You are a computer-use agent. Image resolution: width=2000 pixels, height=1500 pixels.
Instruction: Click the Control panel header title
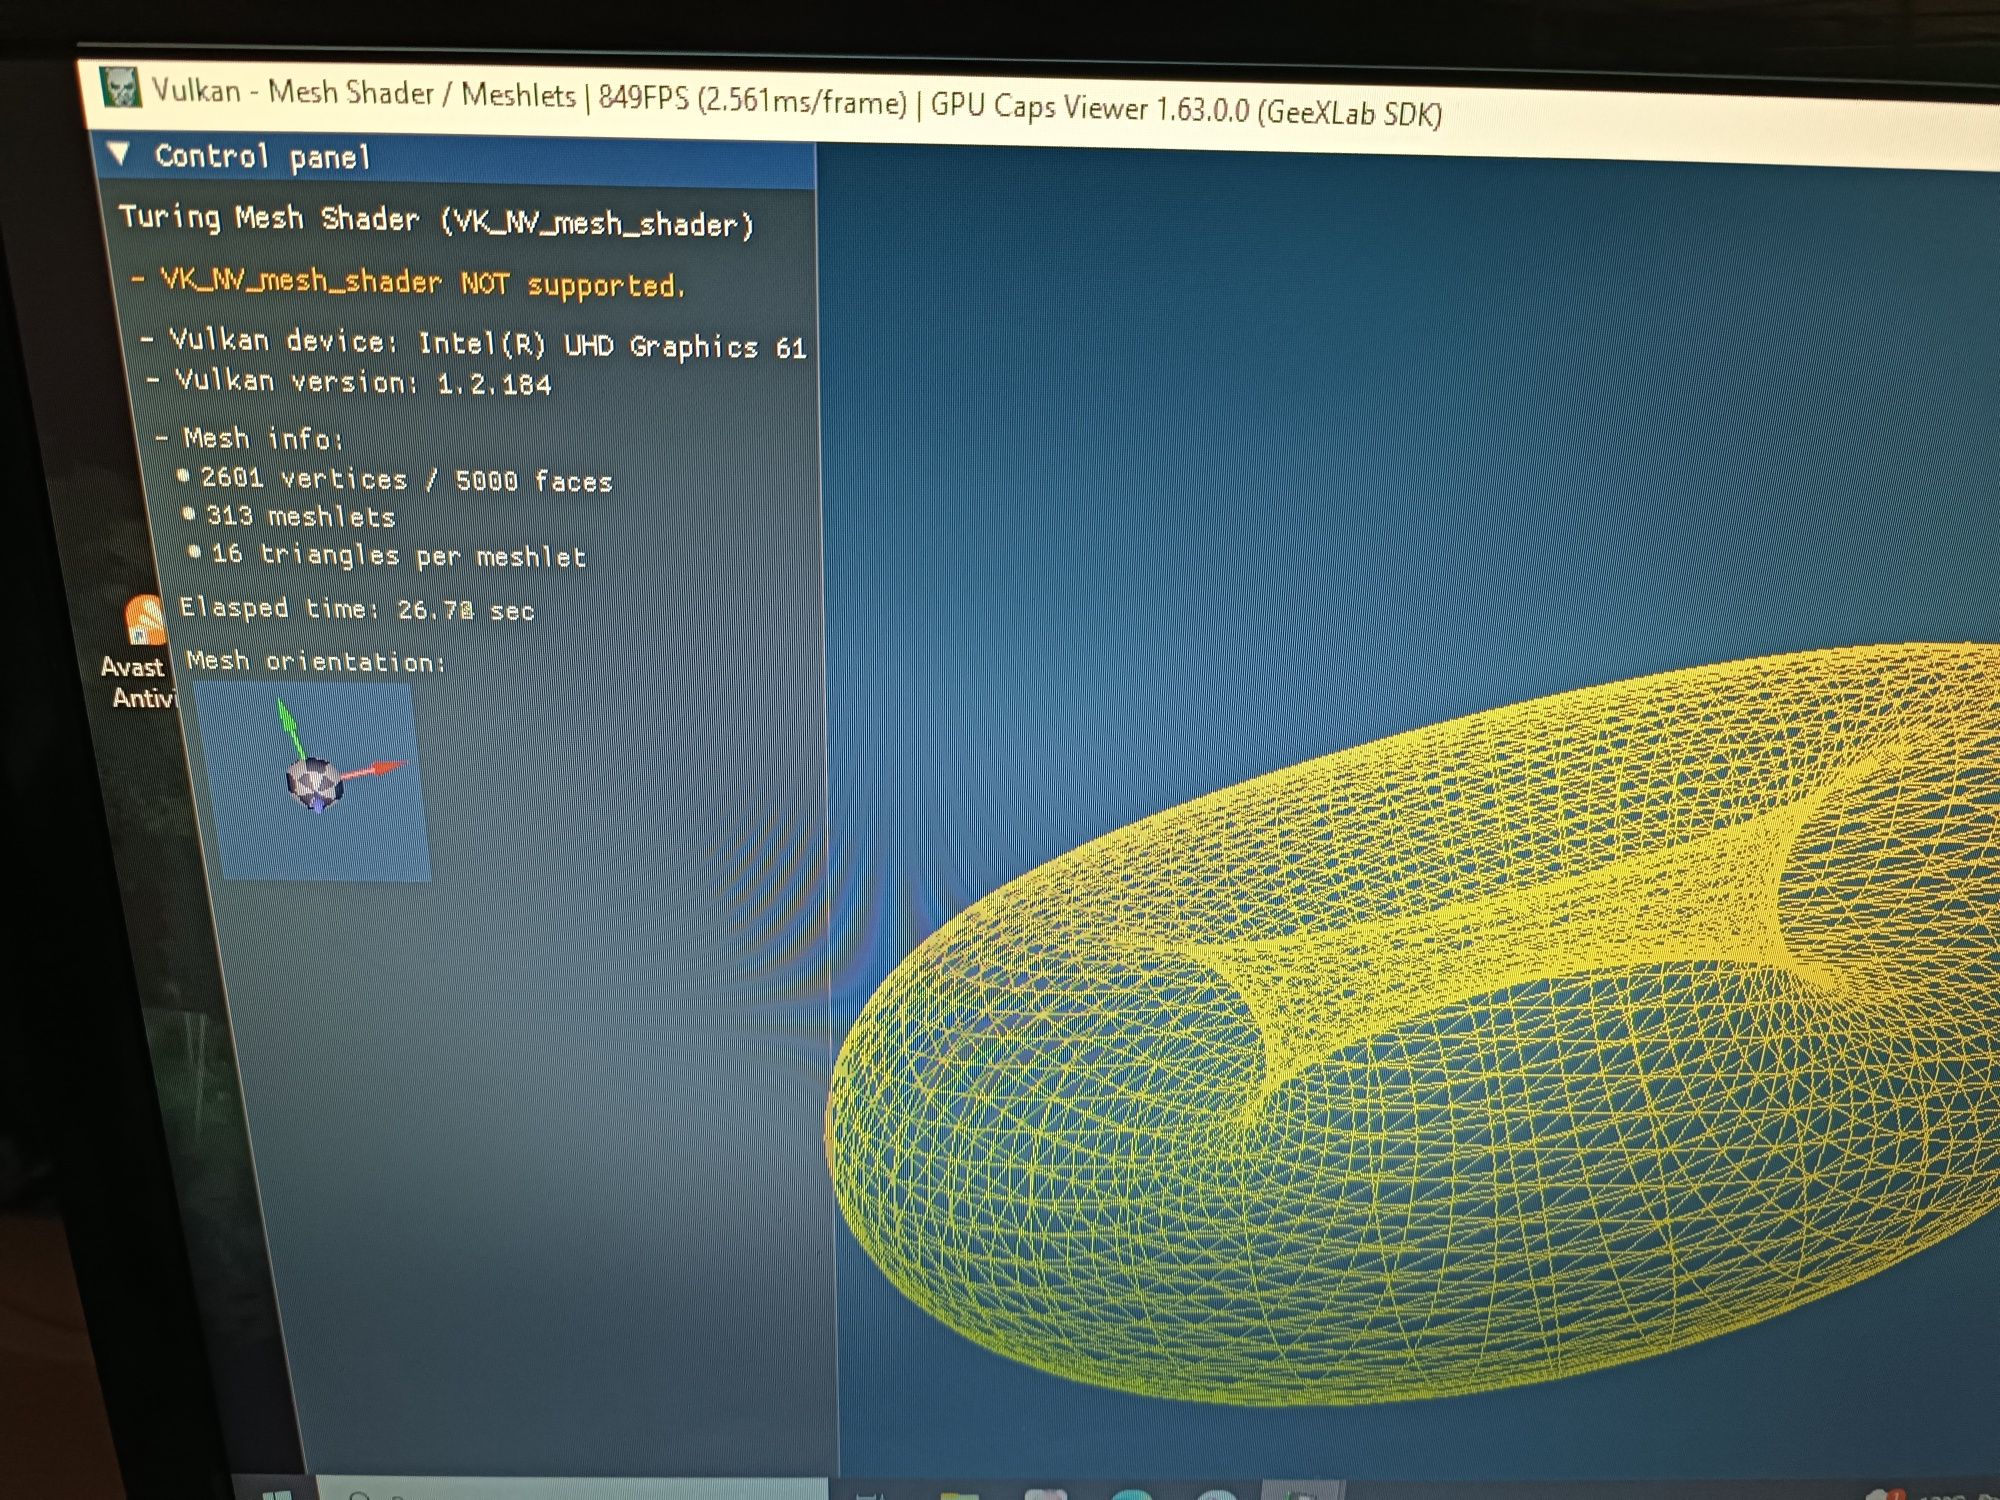263,157
